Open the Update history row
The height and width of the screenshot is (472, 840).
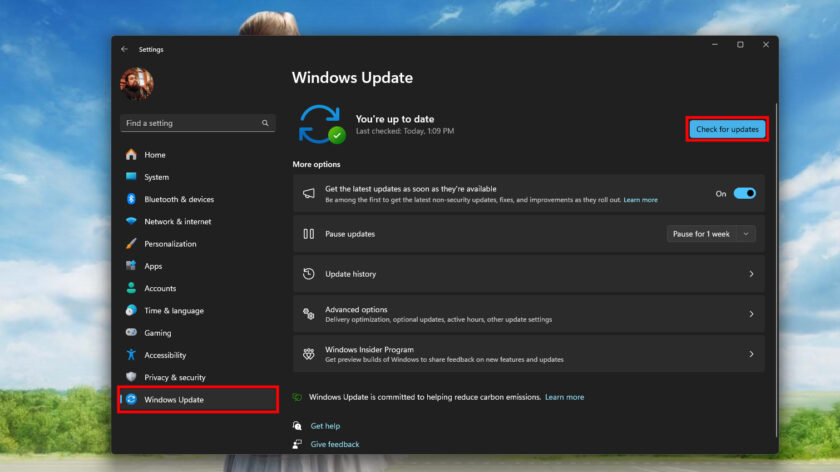pos(528,274)
